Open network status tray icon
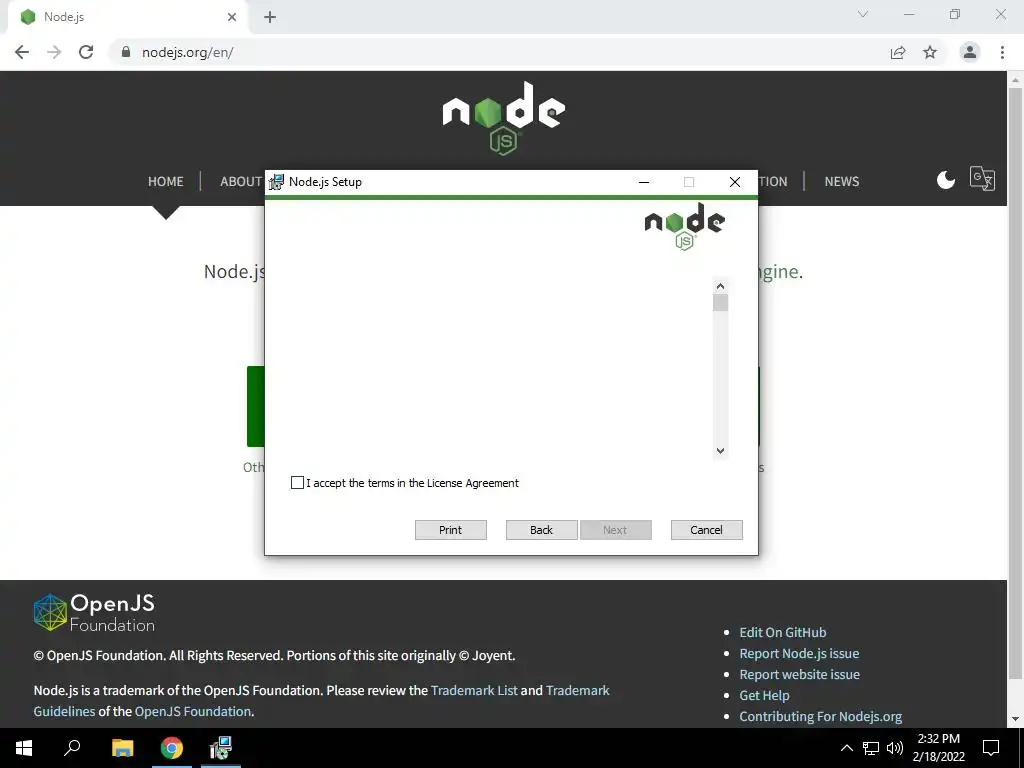This screenshot has width=1024, height=768. (871, 748)
